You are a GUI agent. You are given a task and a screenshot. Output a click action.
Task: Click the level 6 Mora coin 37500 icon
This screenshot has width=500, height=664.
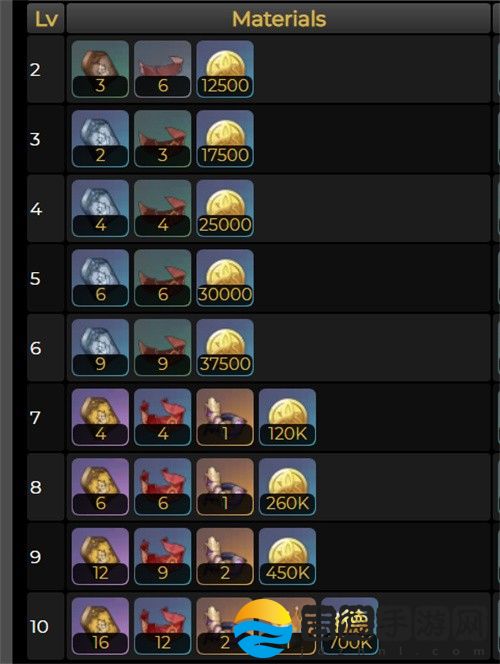[x=225, y=348]
